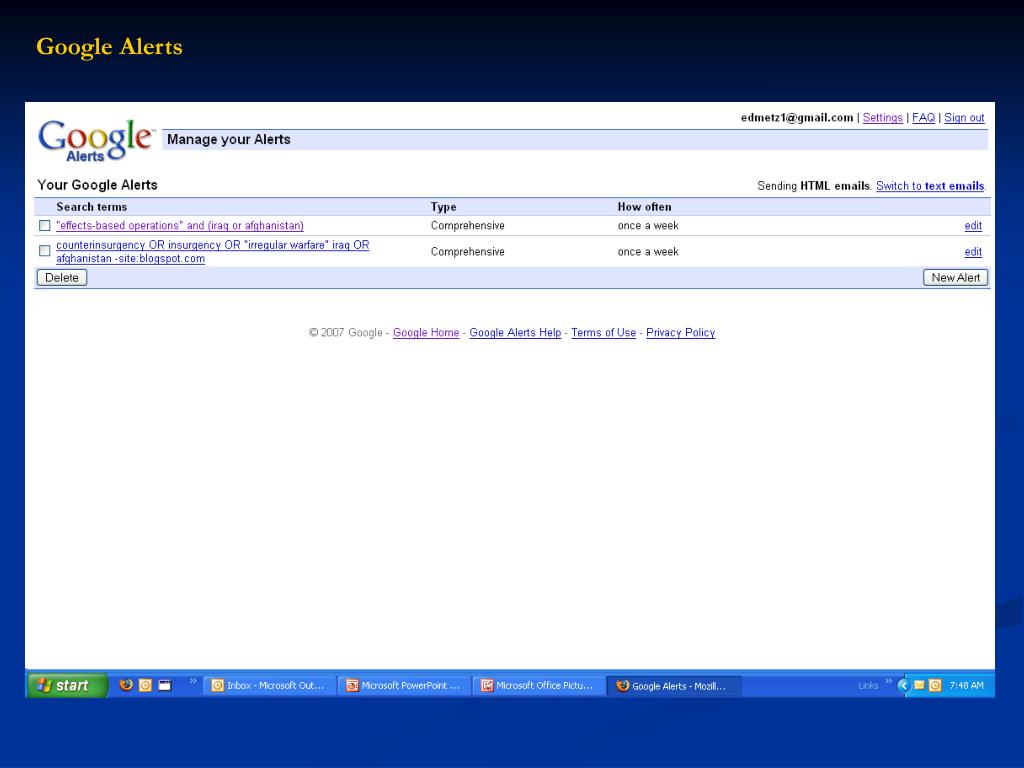Screen dimensions: 1024x768
Task: Switch to Microsoft PowerPoint taskbar window
Action: click(405, 686)
